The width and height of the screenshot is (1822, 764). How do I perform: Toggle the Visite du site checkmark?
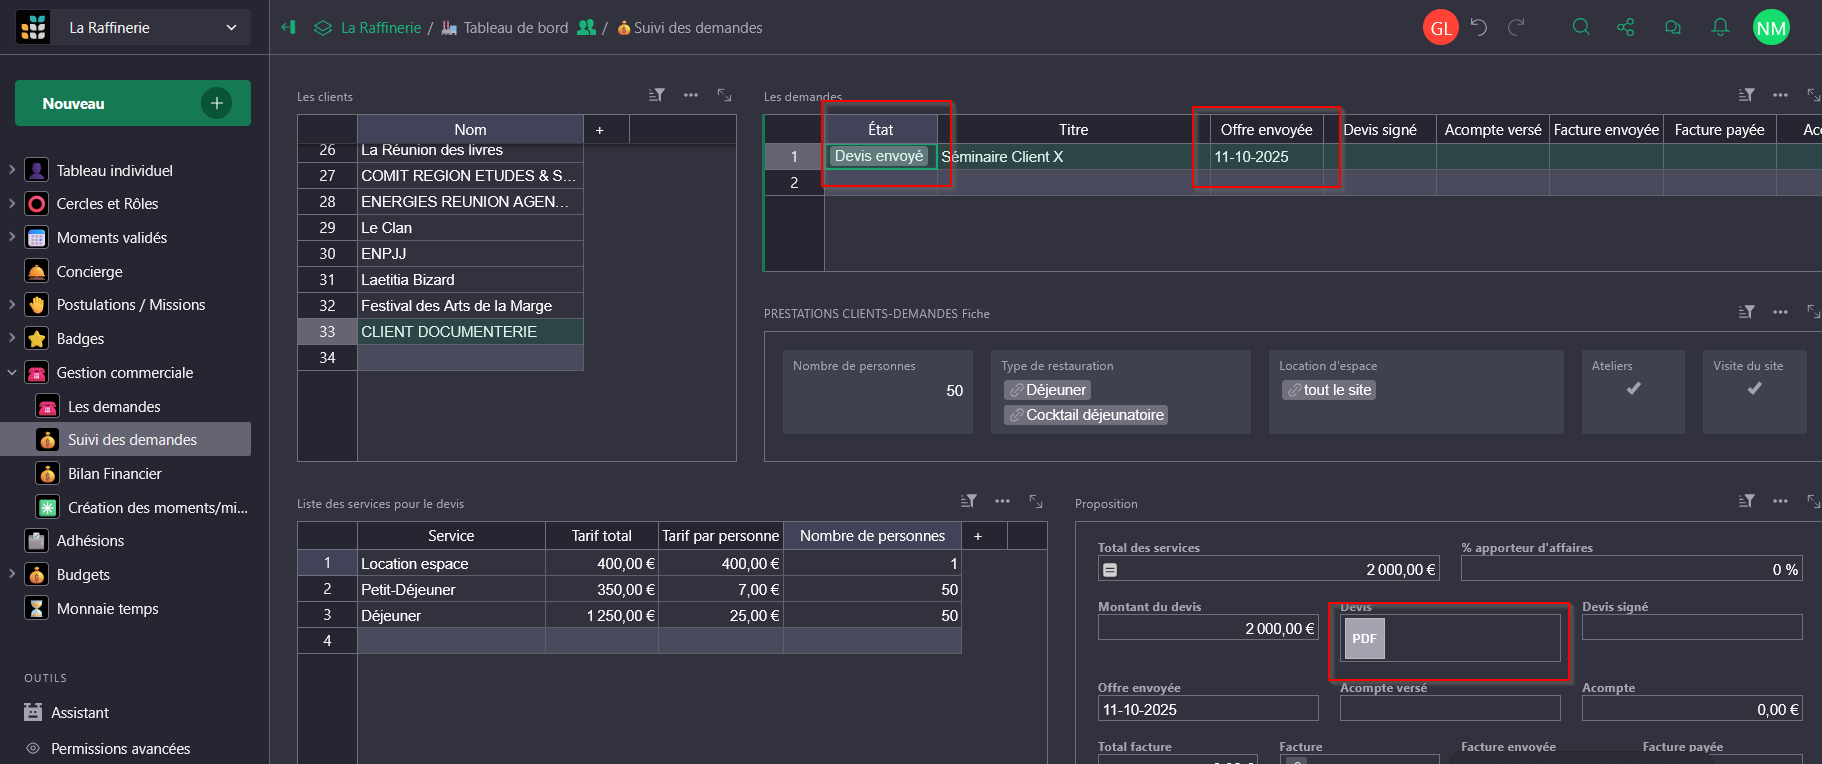point(1754,389)
